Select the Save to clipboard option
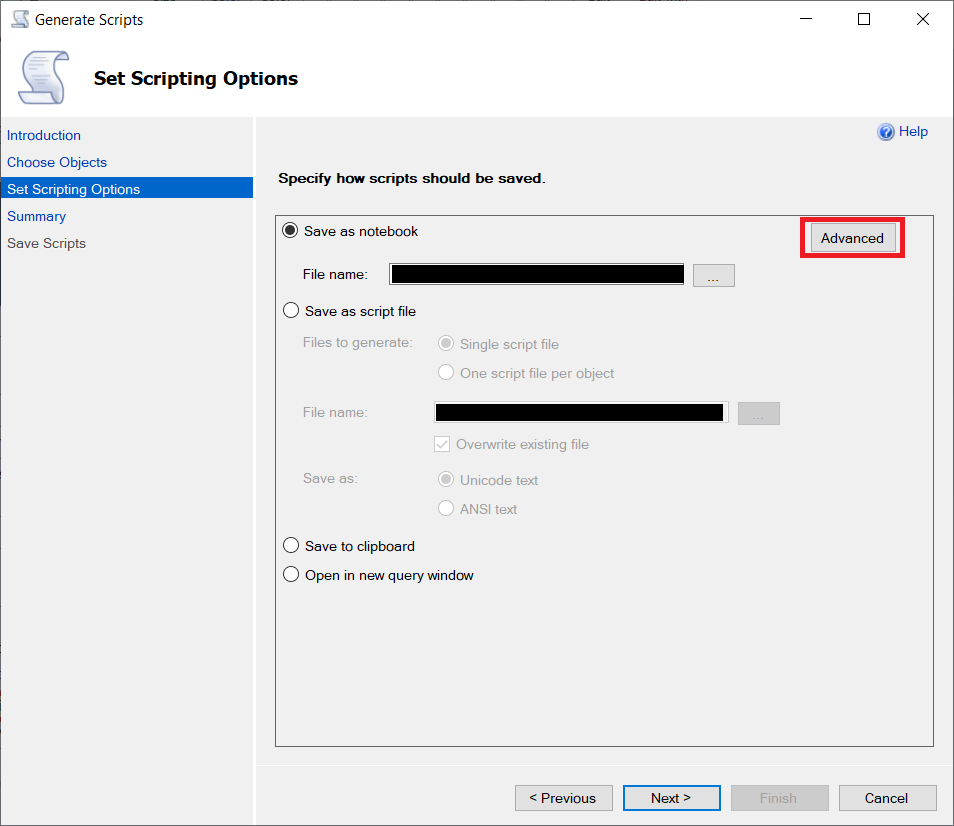Image resolution: width=954 pixels, height=826 pixels. [x=290, y=545]
